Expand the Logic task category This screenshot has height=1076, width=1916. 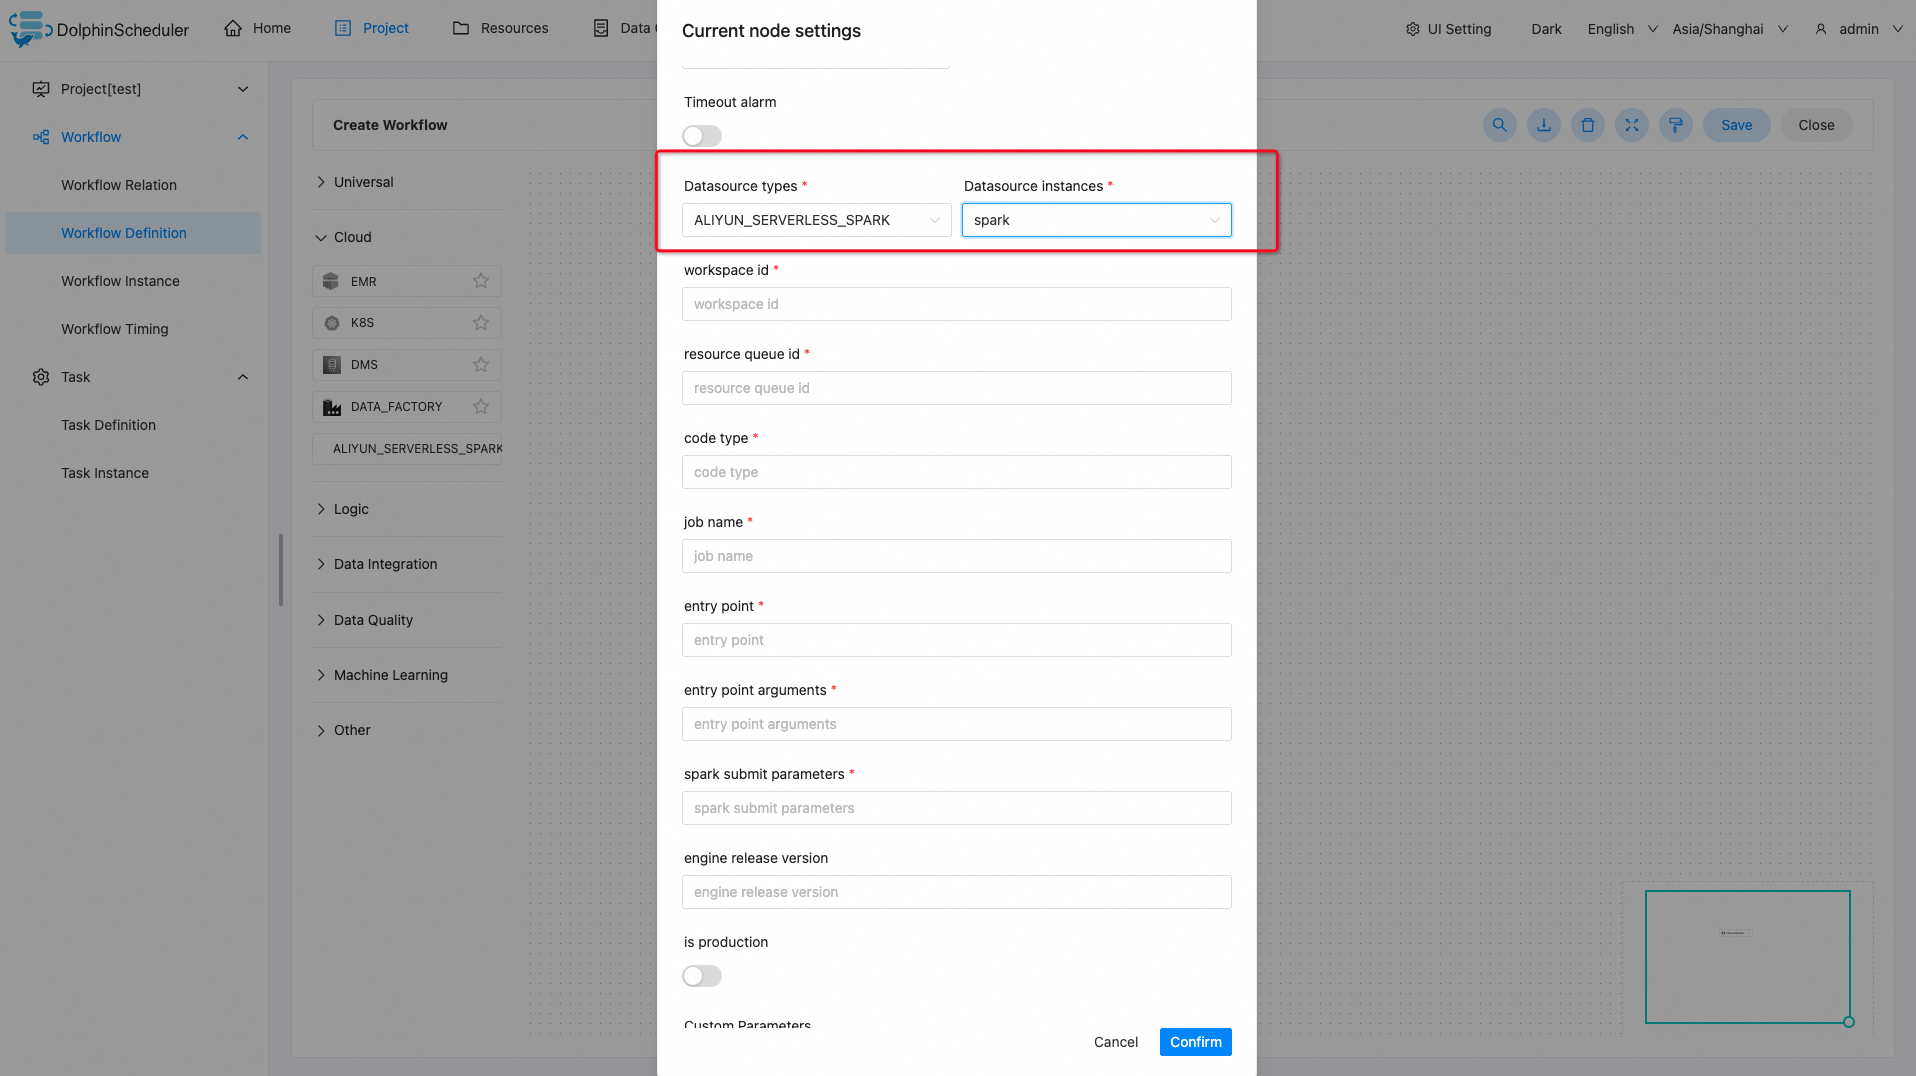(351, 509)
